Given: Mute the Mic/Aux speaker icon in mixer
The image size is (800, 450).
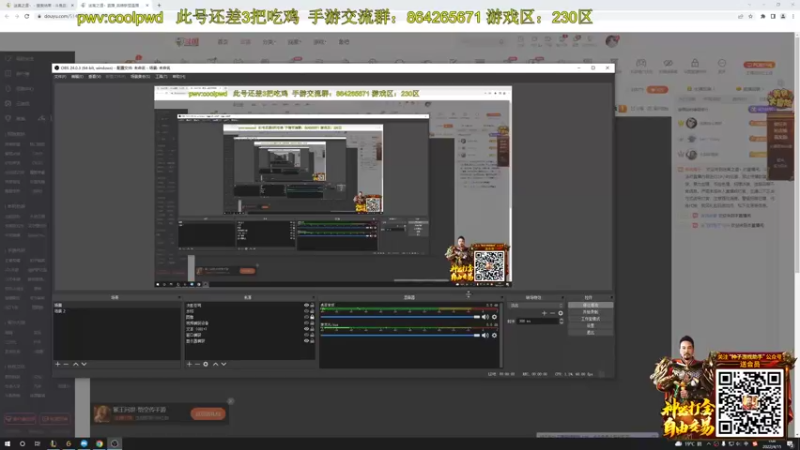Looking at the screenshot, I should pos(485,335).
